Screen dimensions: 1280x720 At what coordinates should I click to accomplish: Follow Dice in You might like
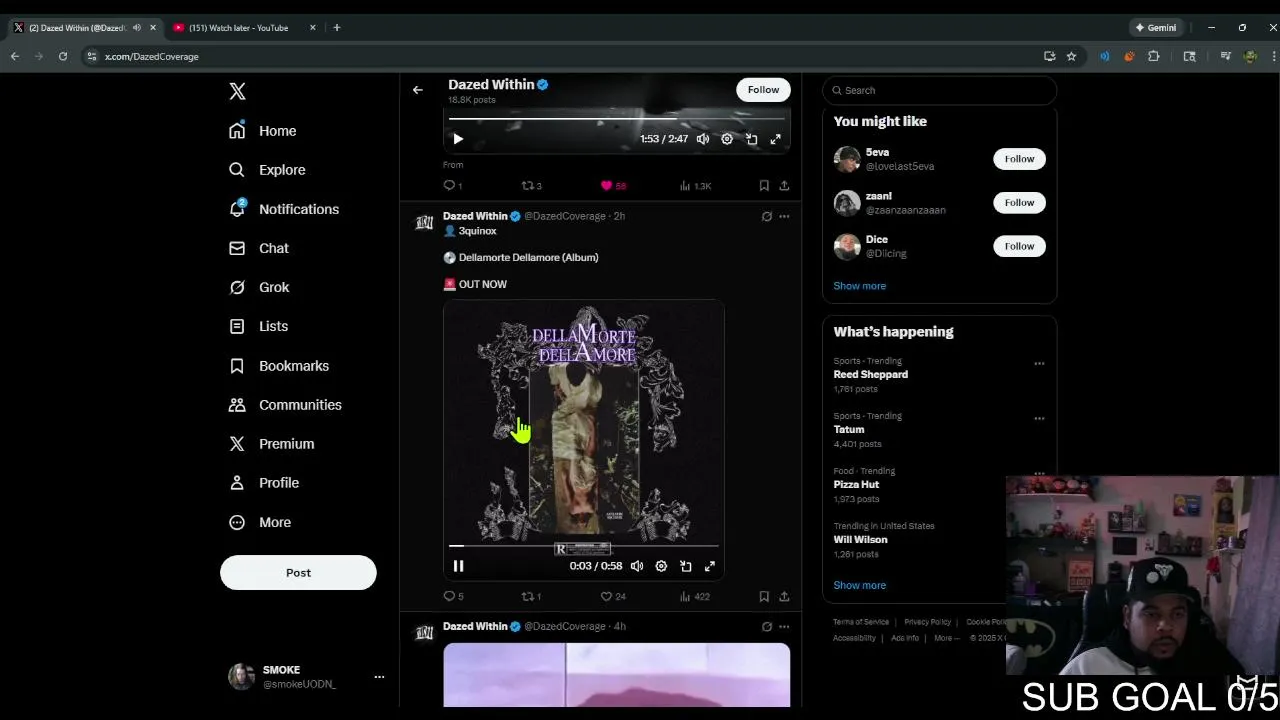pyautogui.click(x=1019, y=246)
